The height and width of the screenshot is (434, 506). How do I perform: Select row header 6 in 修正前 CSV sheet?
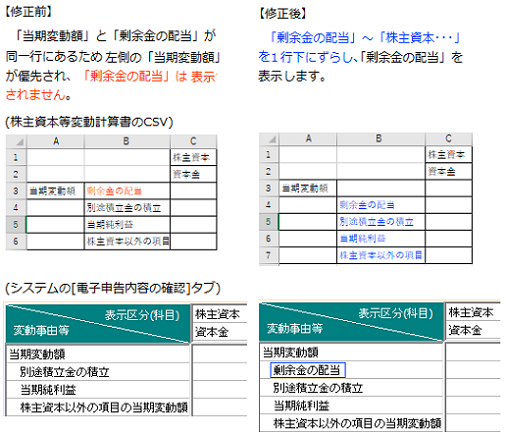pyautogui.click(x=16, y=241)
